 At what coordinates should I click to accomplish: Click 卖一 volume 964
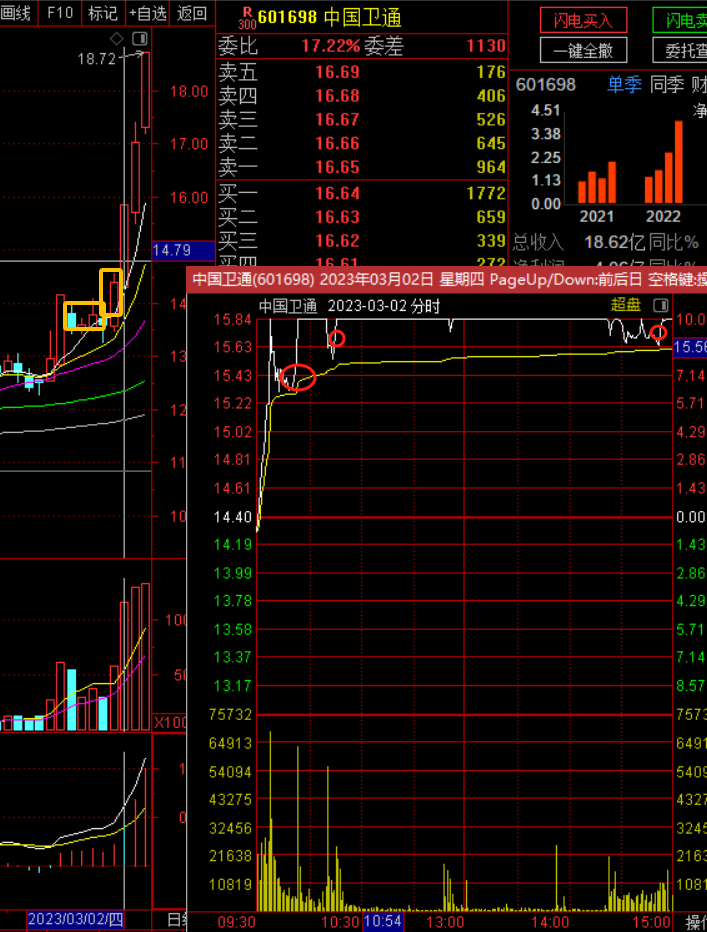click(x=491, y=167)
